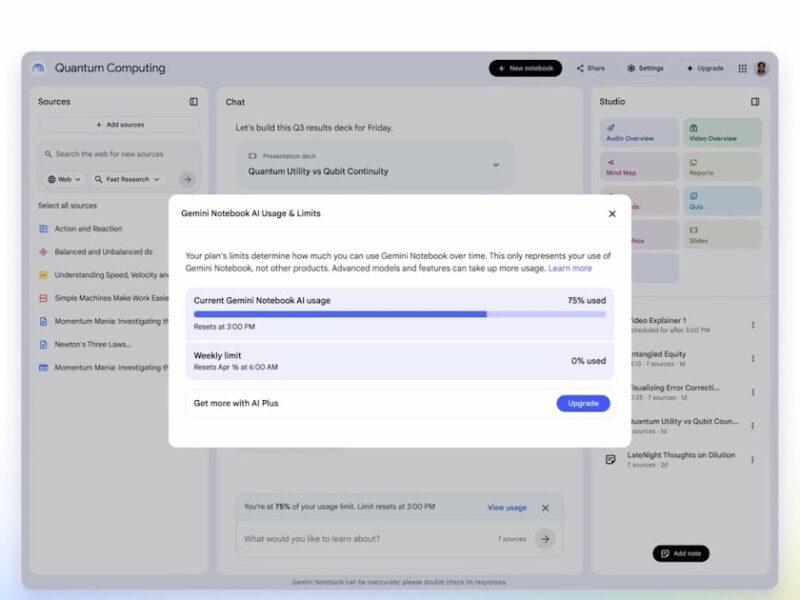This screenshot has width=800, height=600.
Task: Open the Learn more link
Action: pyautogui.click(x=570, y=268)
